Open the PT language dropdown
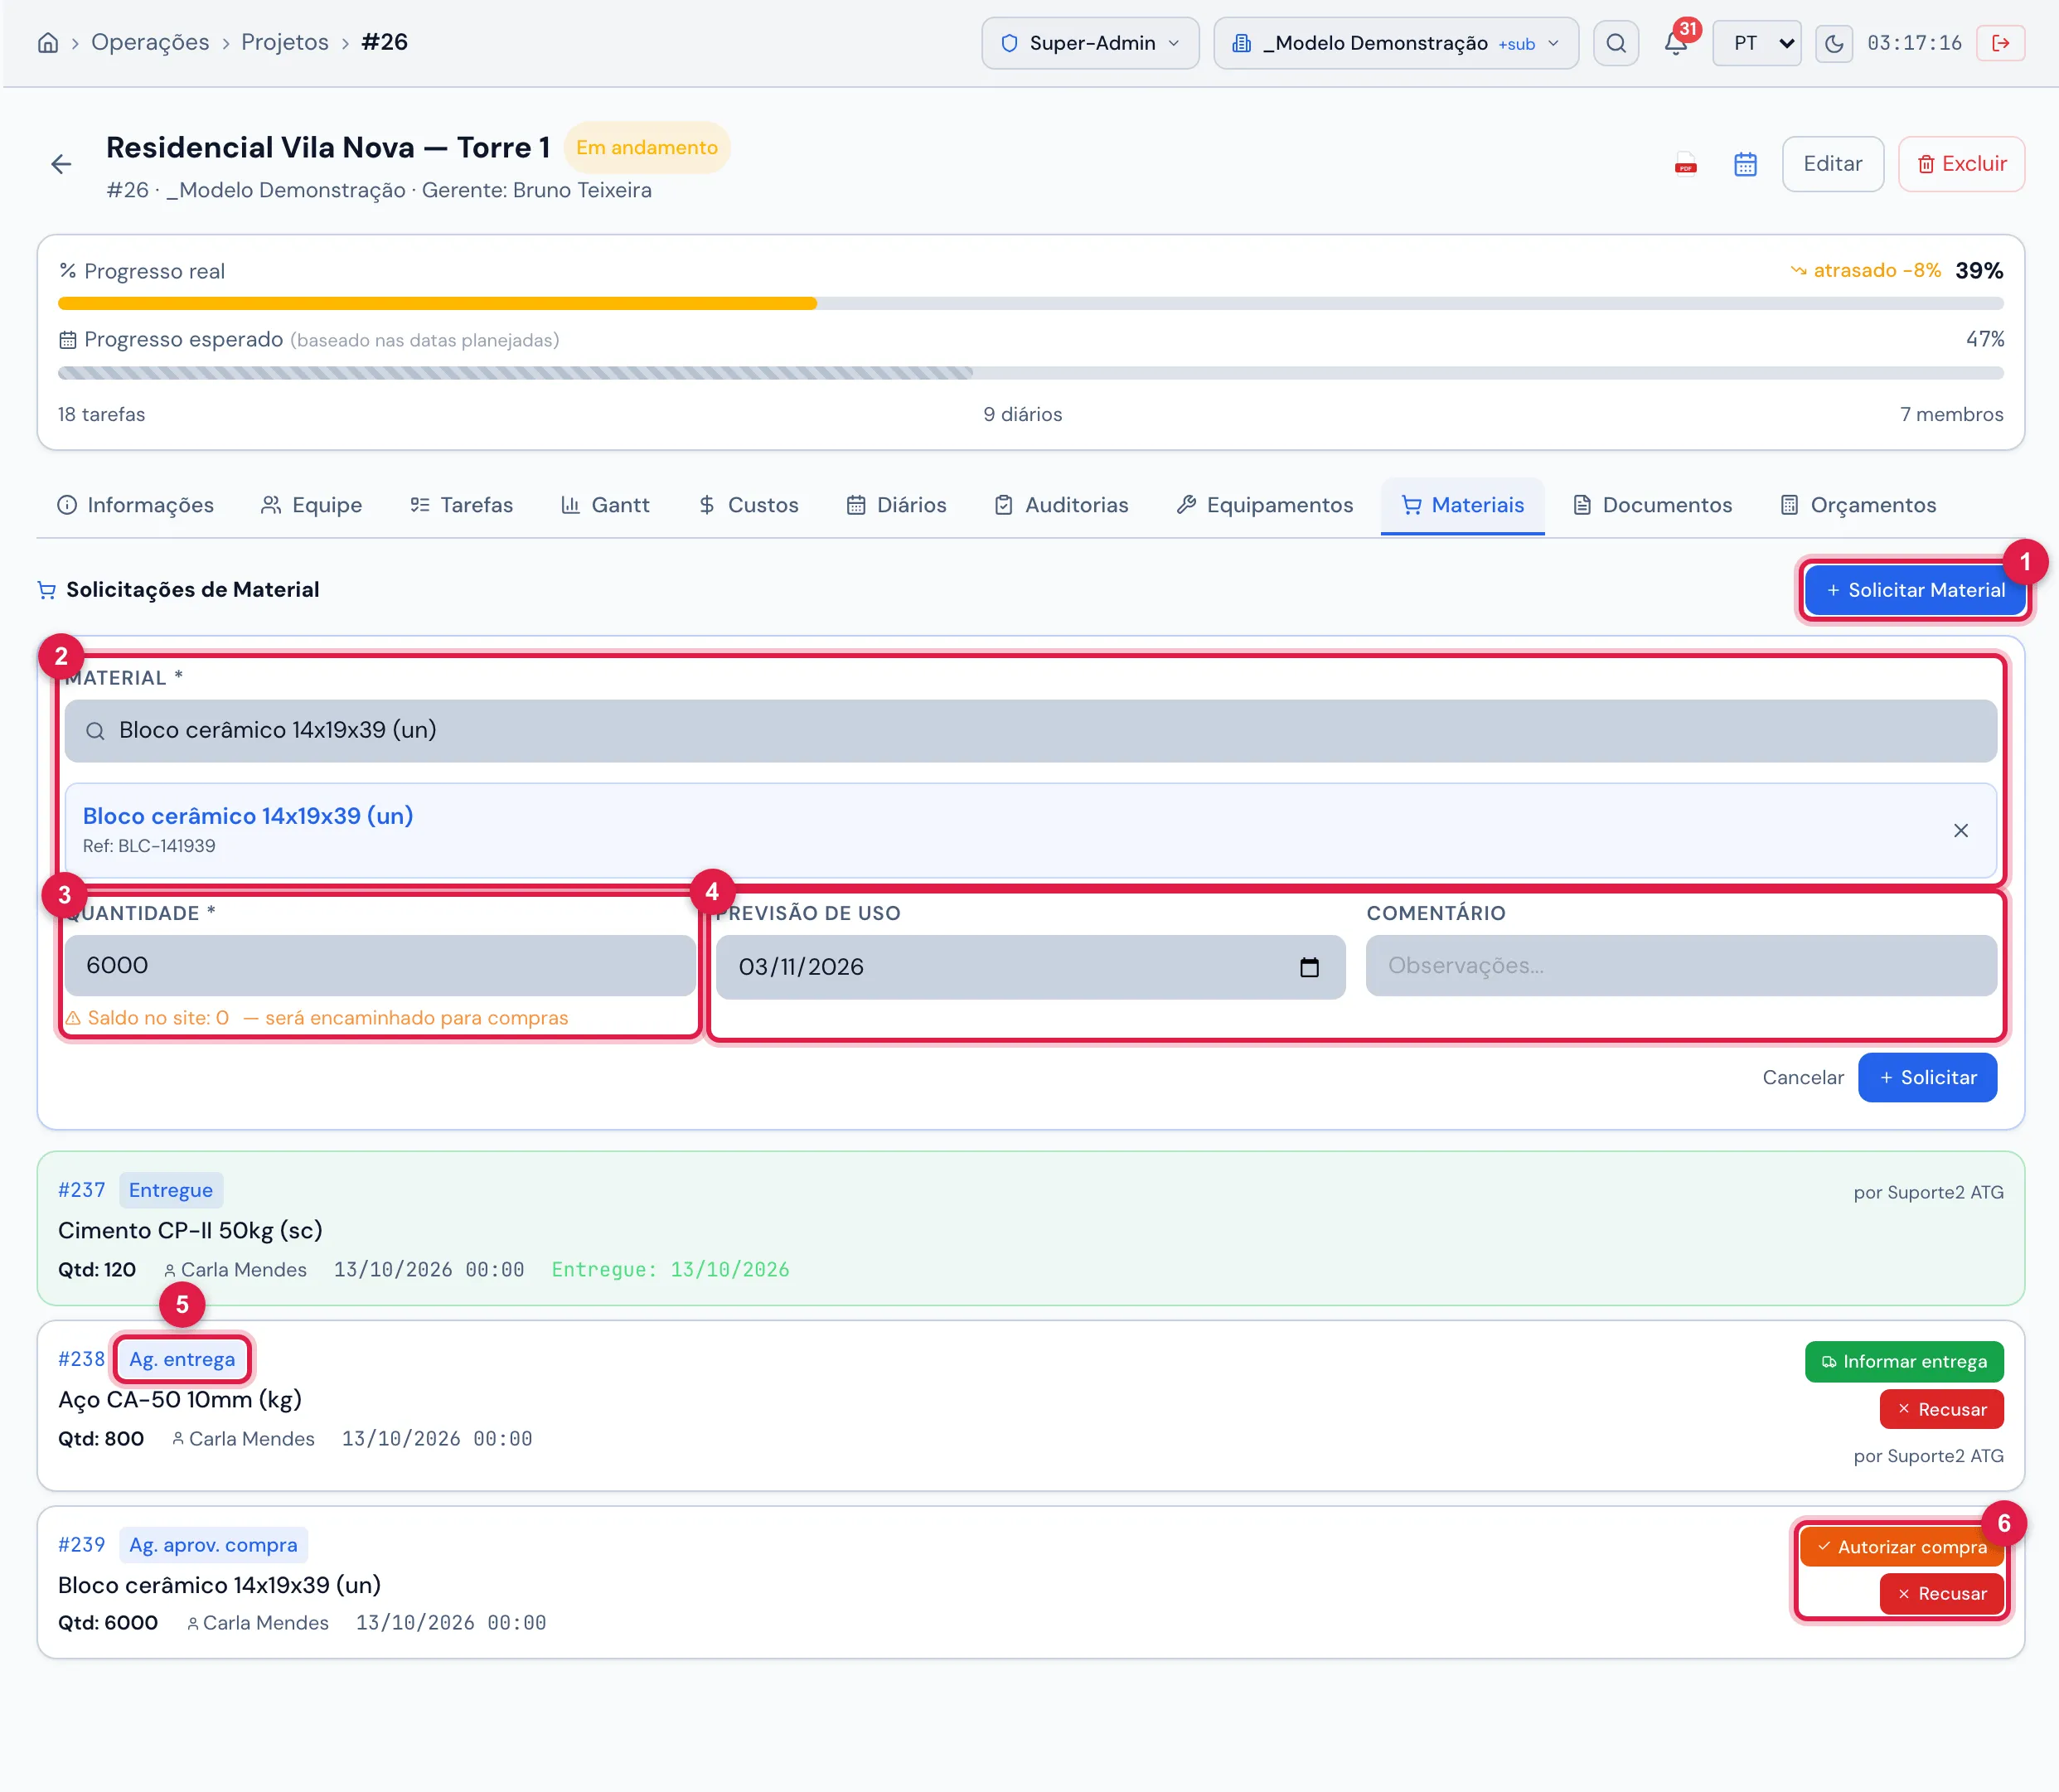The height and width of the screenshot is (1792, 2059). [1756, 43]
